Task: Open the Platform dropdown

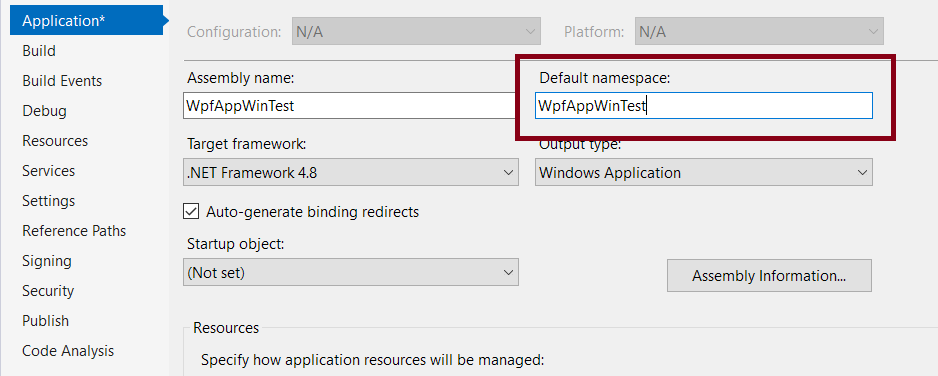Action: tap(759, 32)
